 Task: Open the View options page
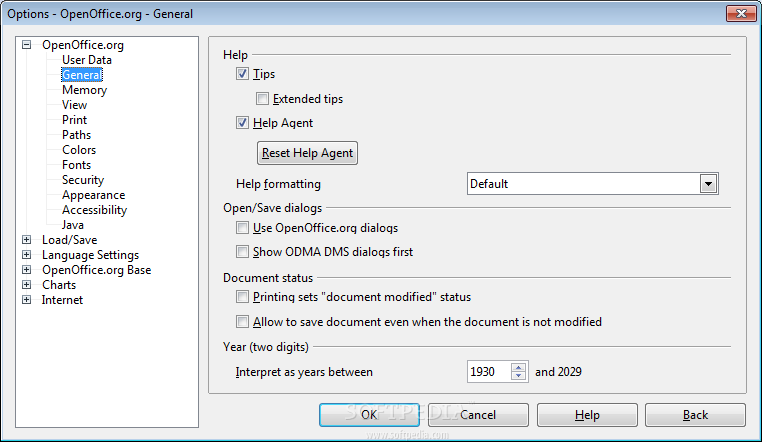(x=74, y=105)
